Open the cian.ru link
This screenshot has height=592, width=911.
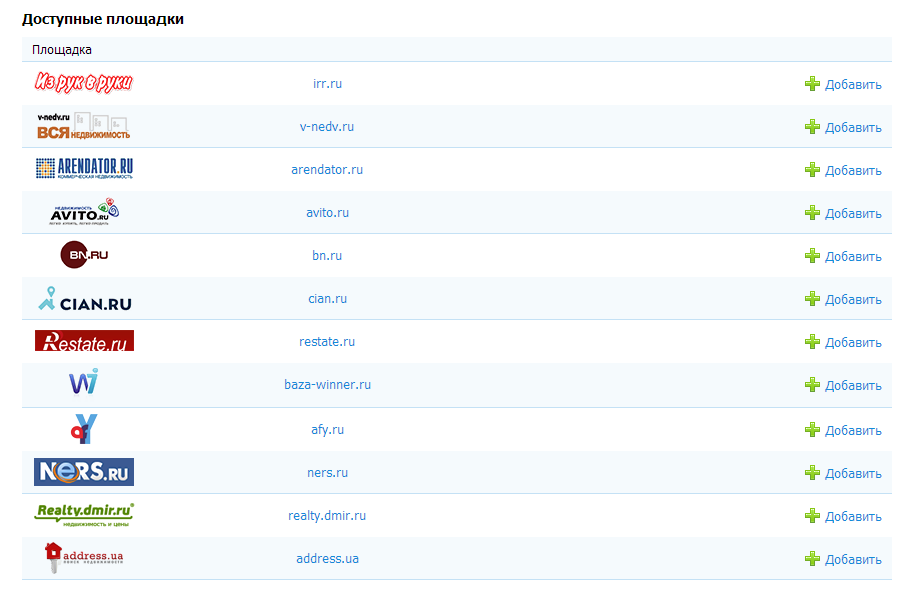[x=327, y=299]
